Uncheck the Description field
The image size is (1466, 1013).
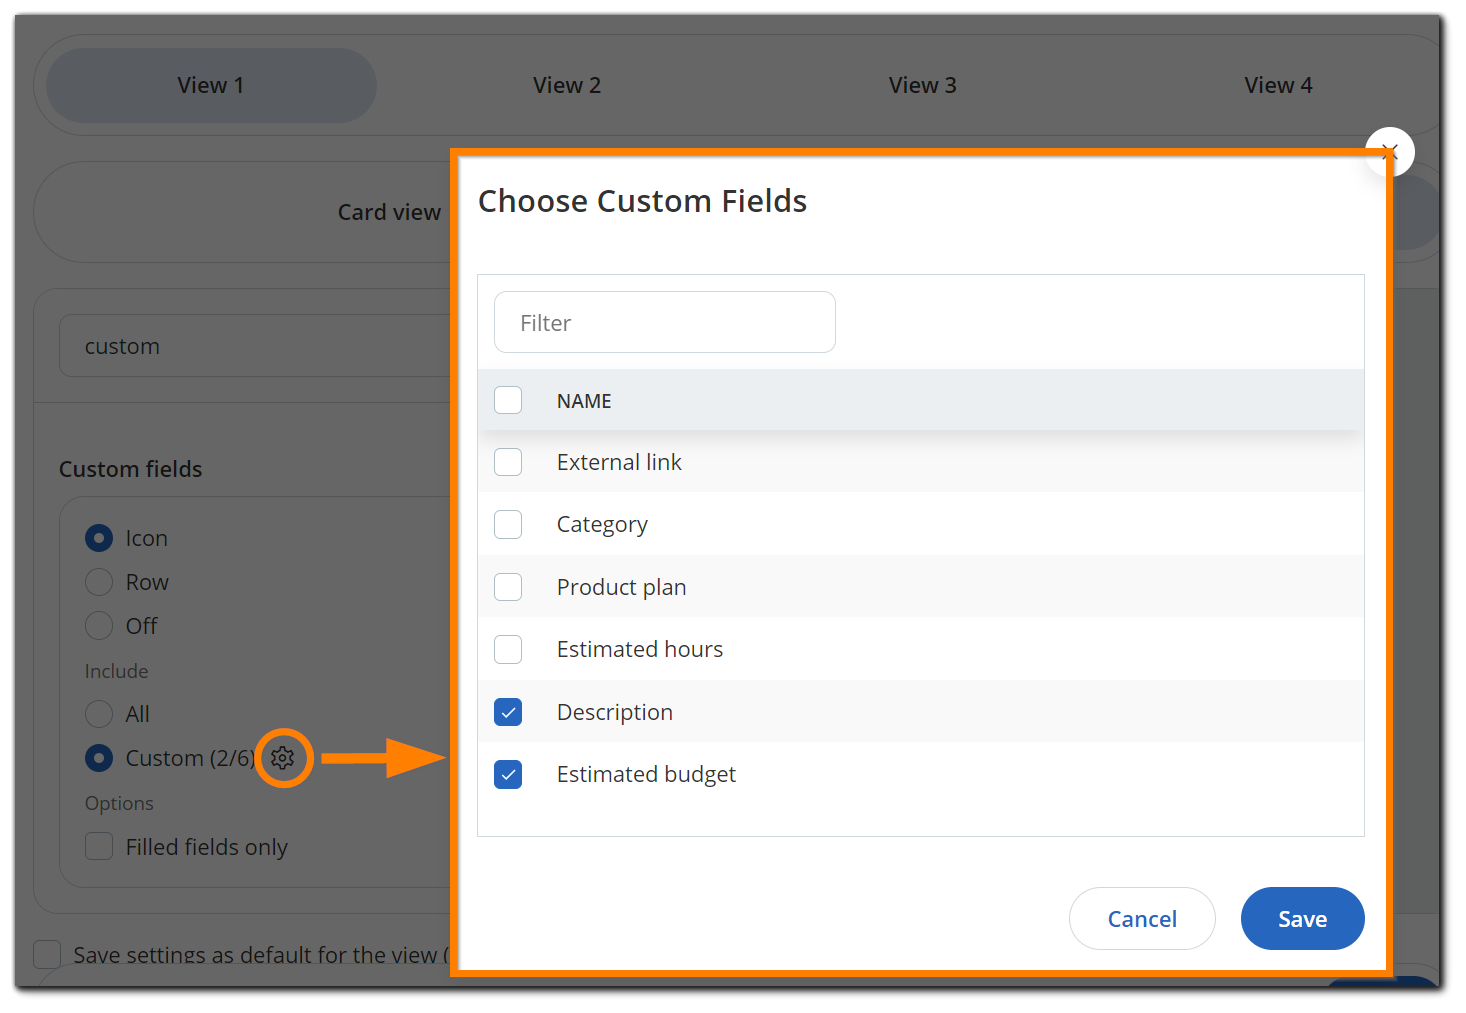click(508, 712)
